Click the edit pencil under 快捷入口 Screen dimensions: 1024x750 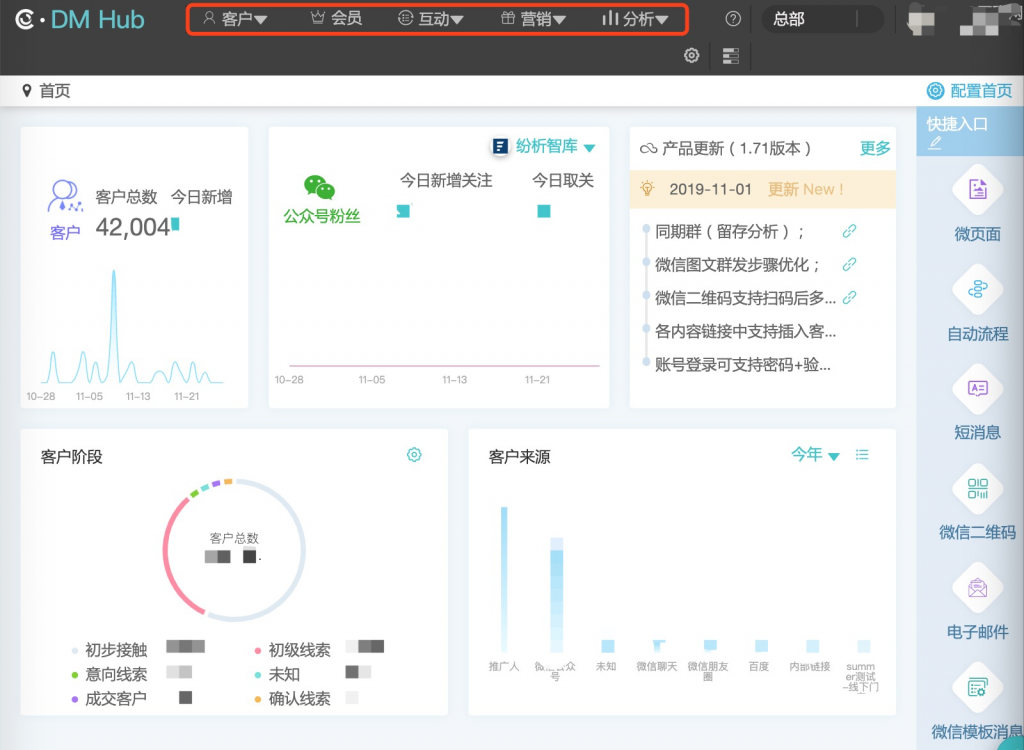[935, 143]
